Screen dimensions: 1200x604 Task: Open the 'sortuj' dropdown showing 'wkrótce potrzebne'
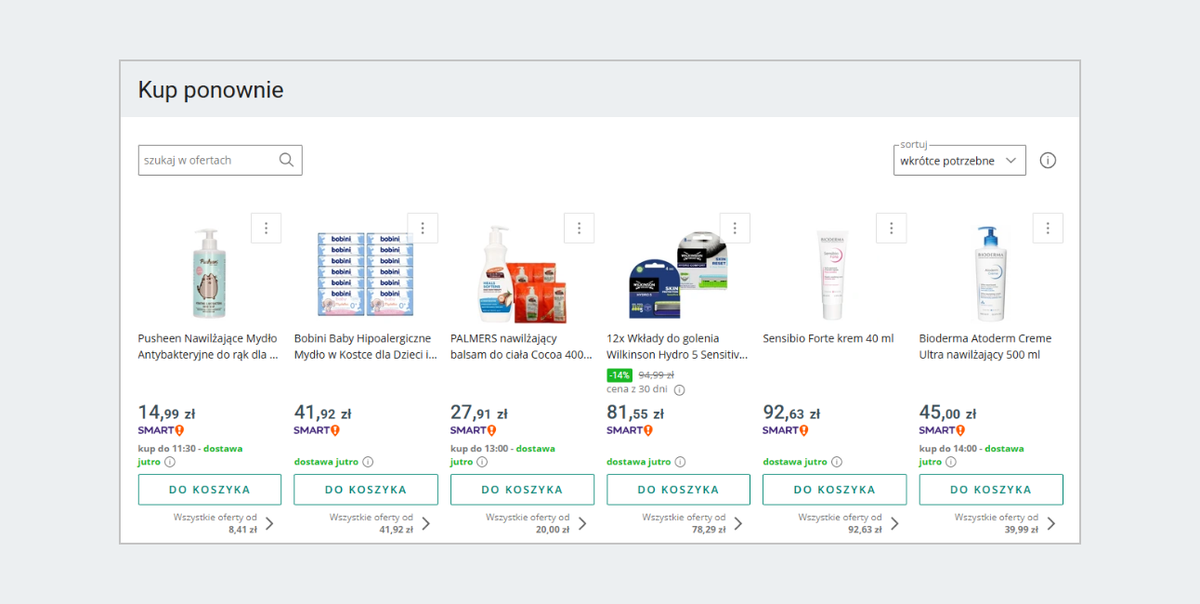pos(959,160)
